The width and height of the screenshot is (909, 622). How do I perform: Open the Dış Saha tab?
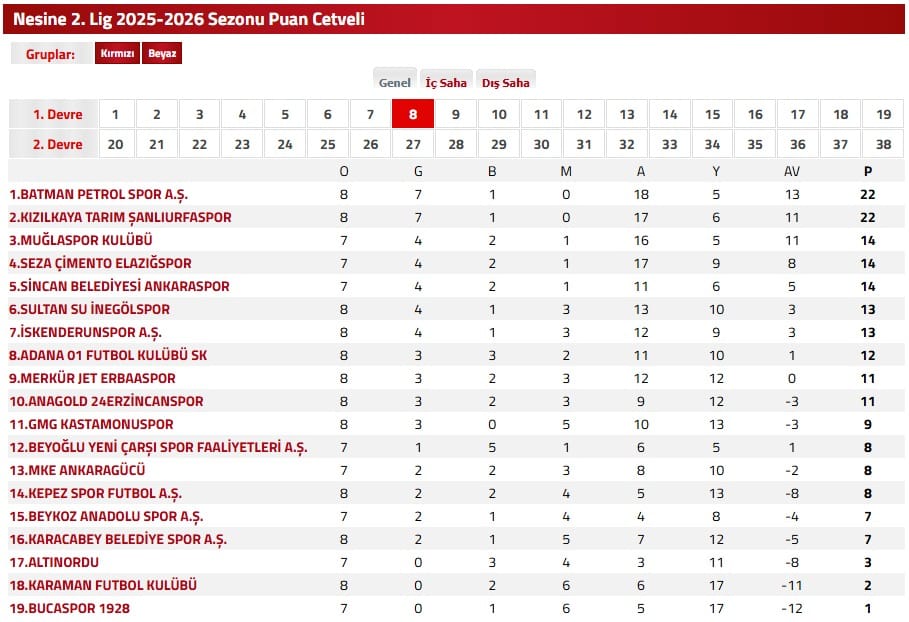pyautogui.click(x=505, y=83)
